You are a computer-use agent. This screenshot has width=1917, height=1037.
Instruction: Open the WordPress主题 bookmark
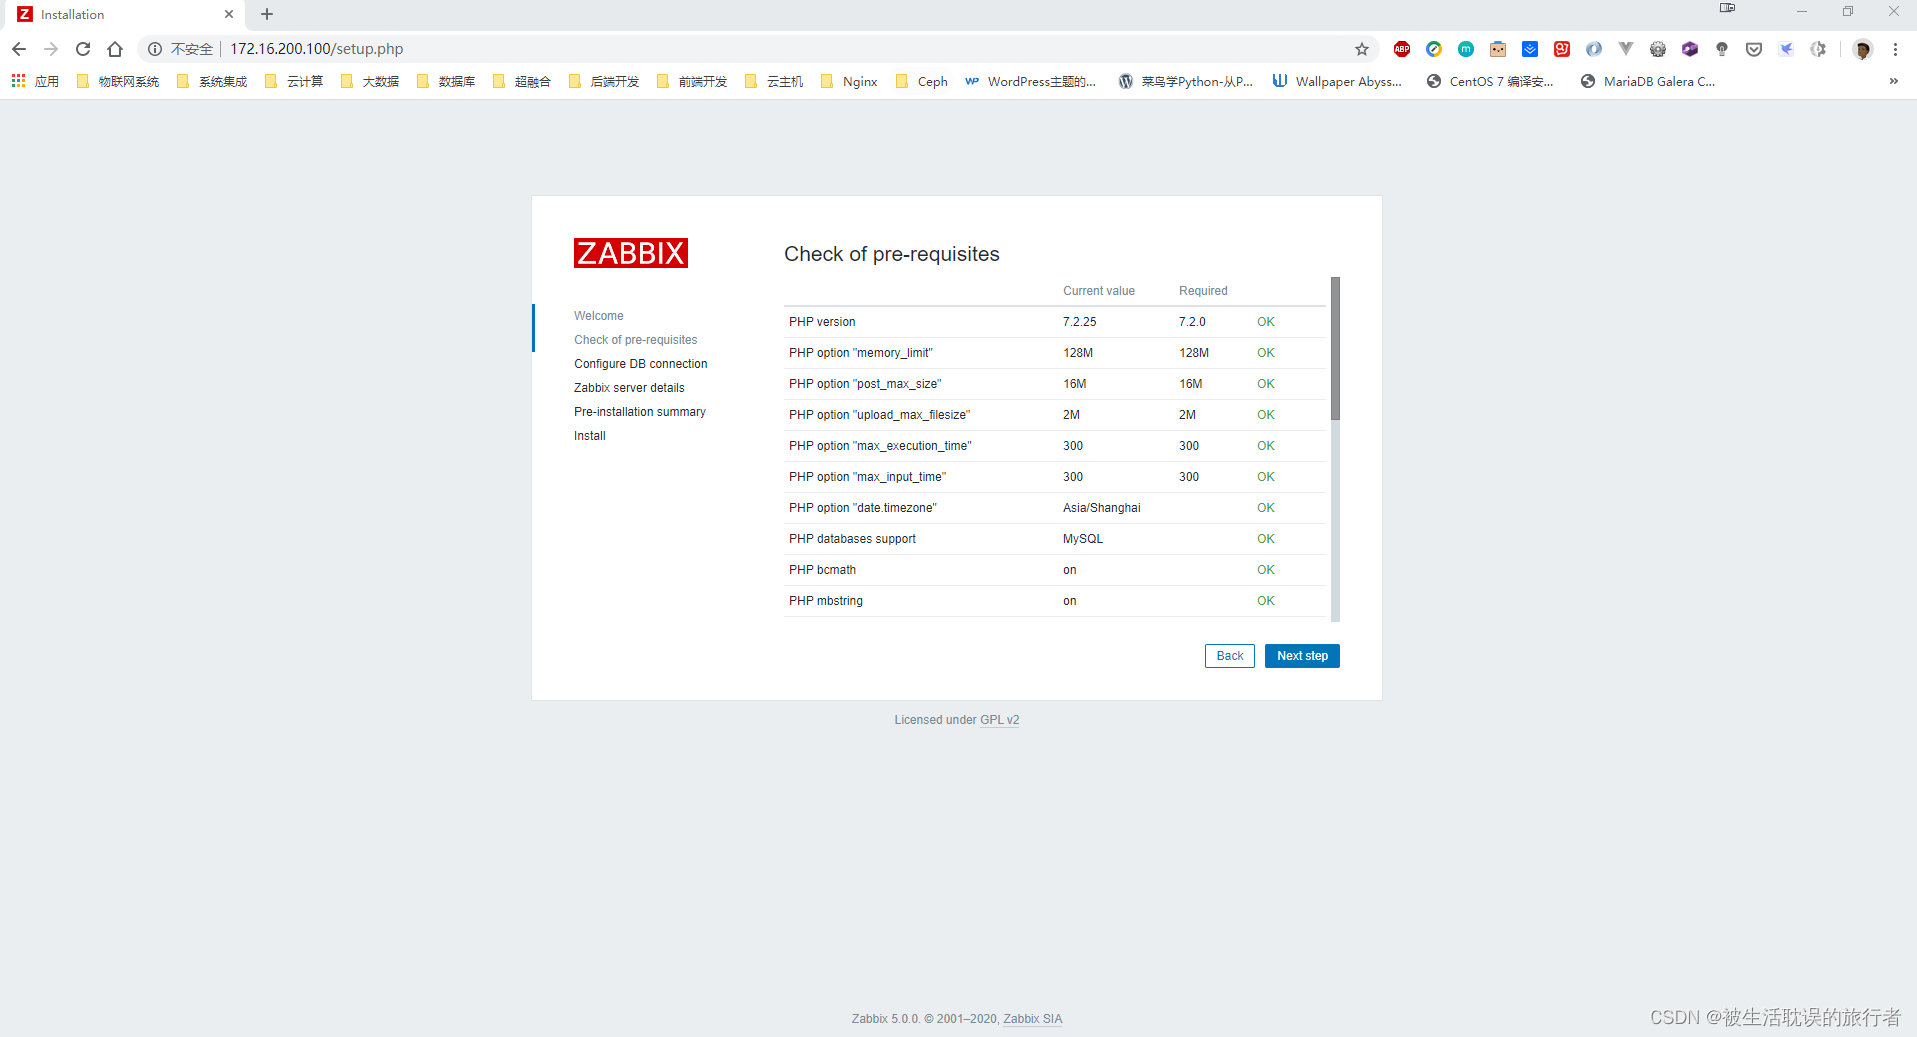click(1031, 81)
